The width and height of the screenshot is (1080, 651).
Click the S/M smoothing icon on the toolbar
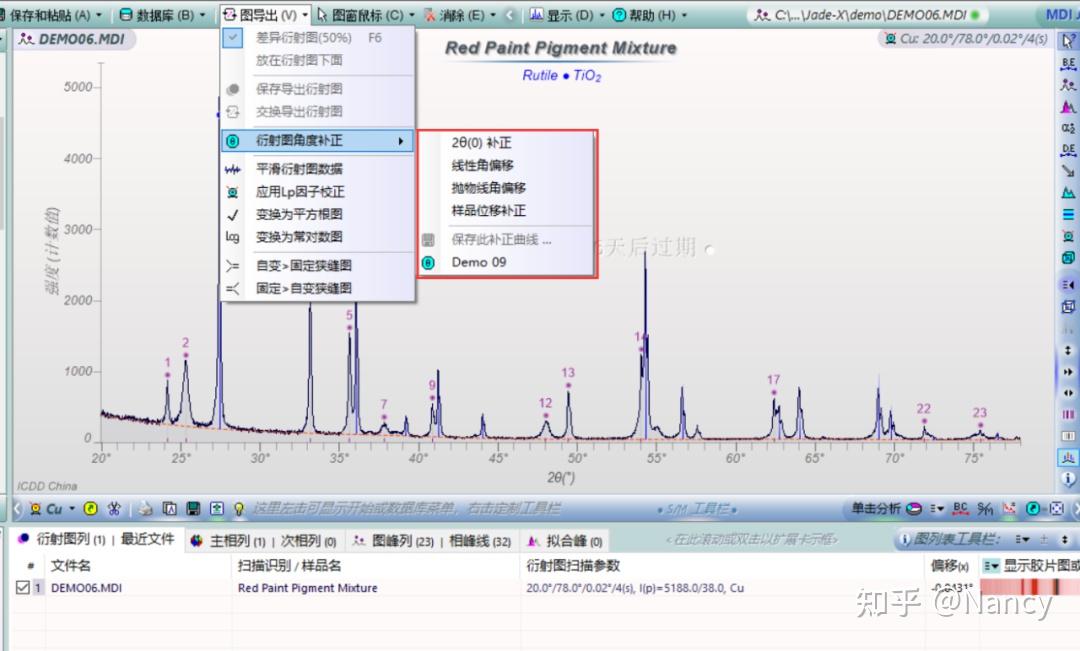tap(985, 509)
